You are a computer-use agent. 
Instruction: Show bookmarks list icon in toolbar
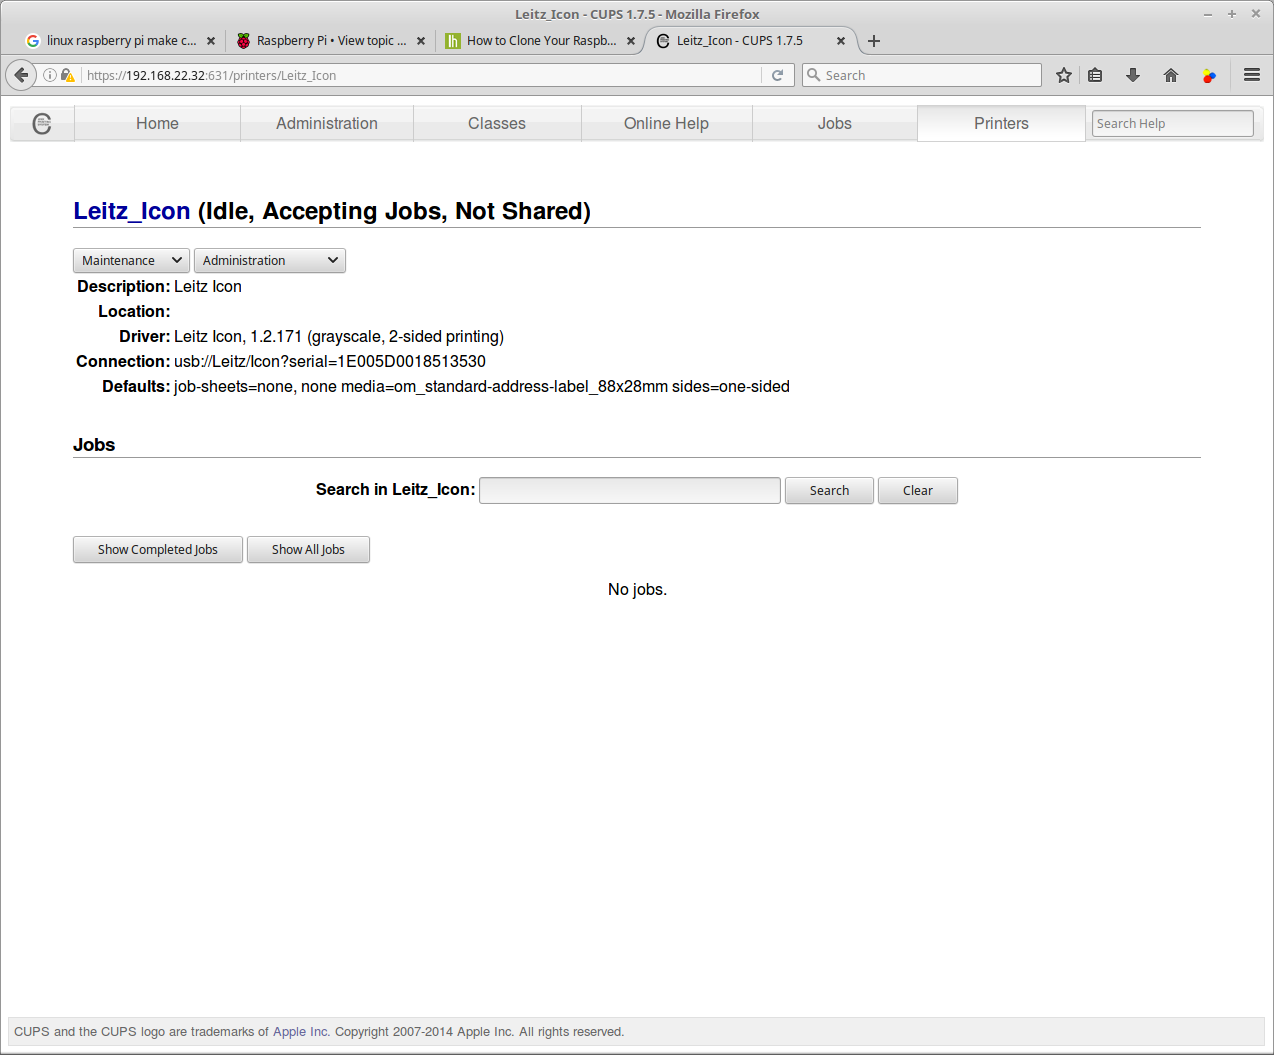pos(1095,75)
